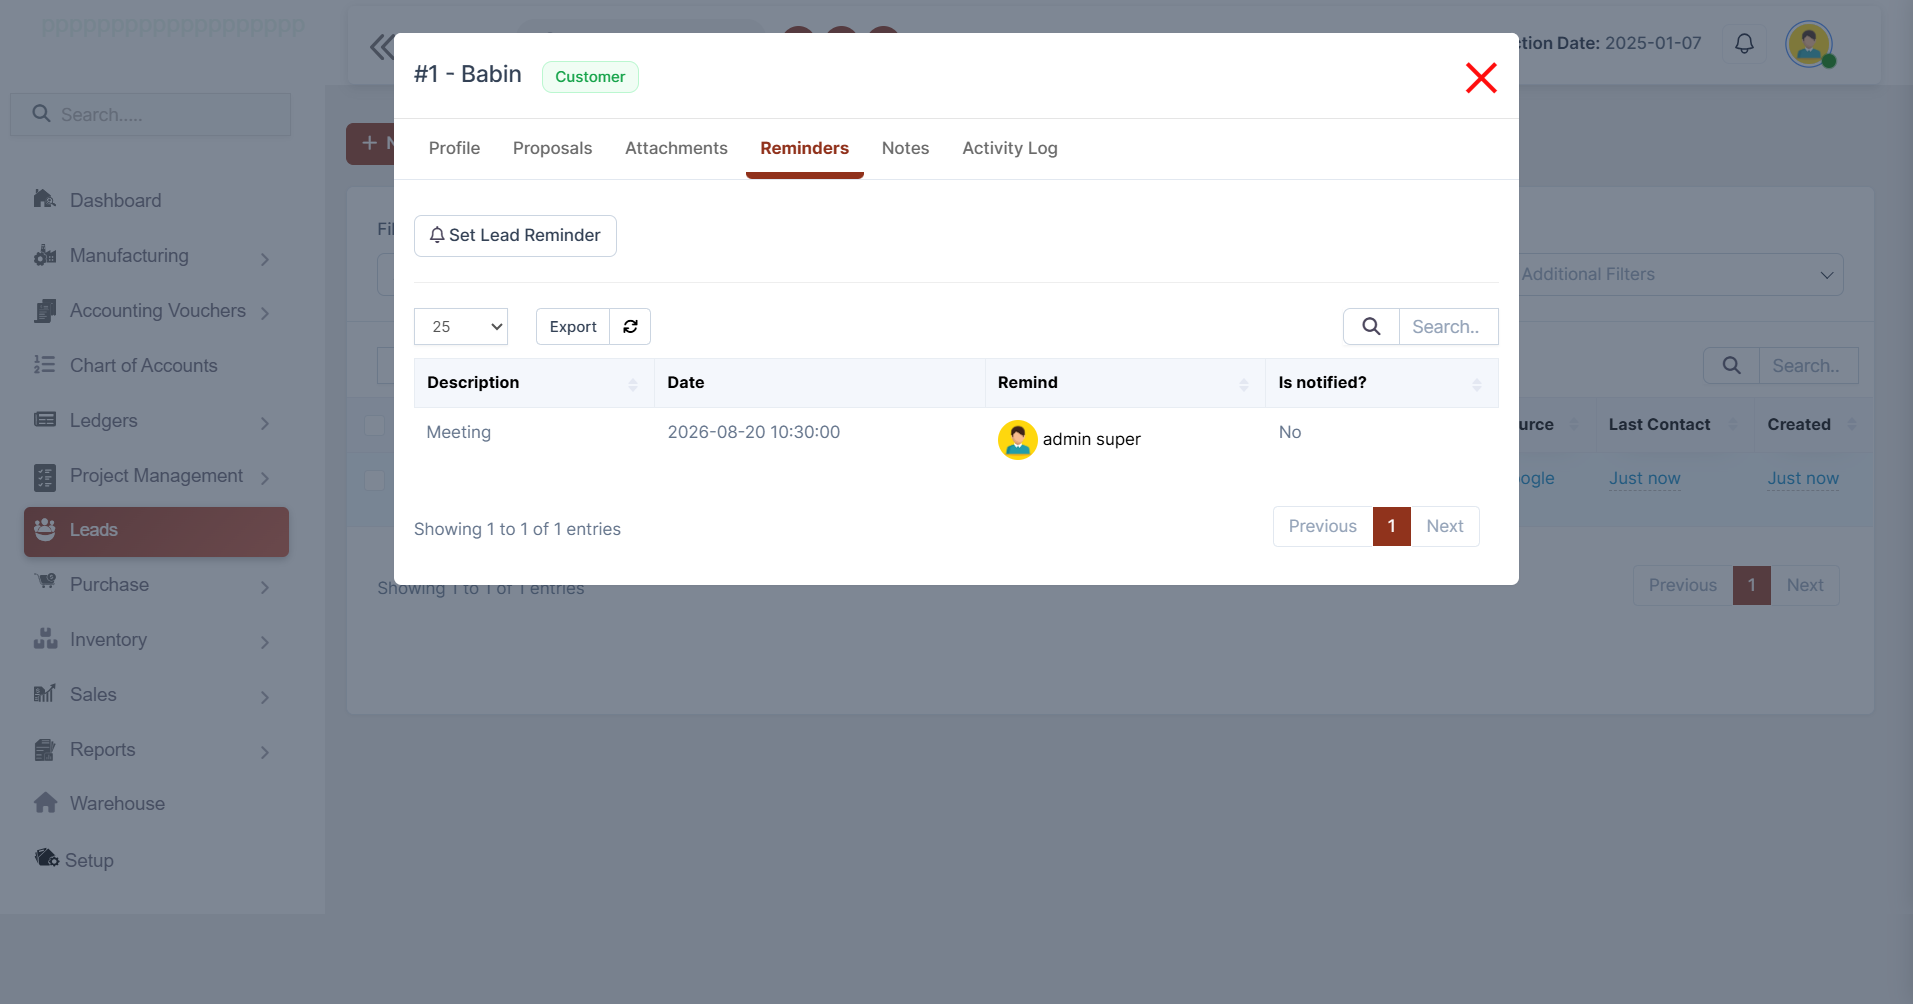
Task: Expand the Ledgers sidebar menu
Action: (x=264, y=423)
